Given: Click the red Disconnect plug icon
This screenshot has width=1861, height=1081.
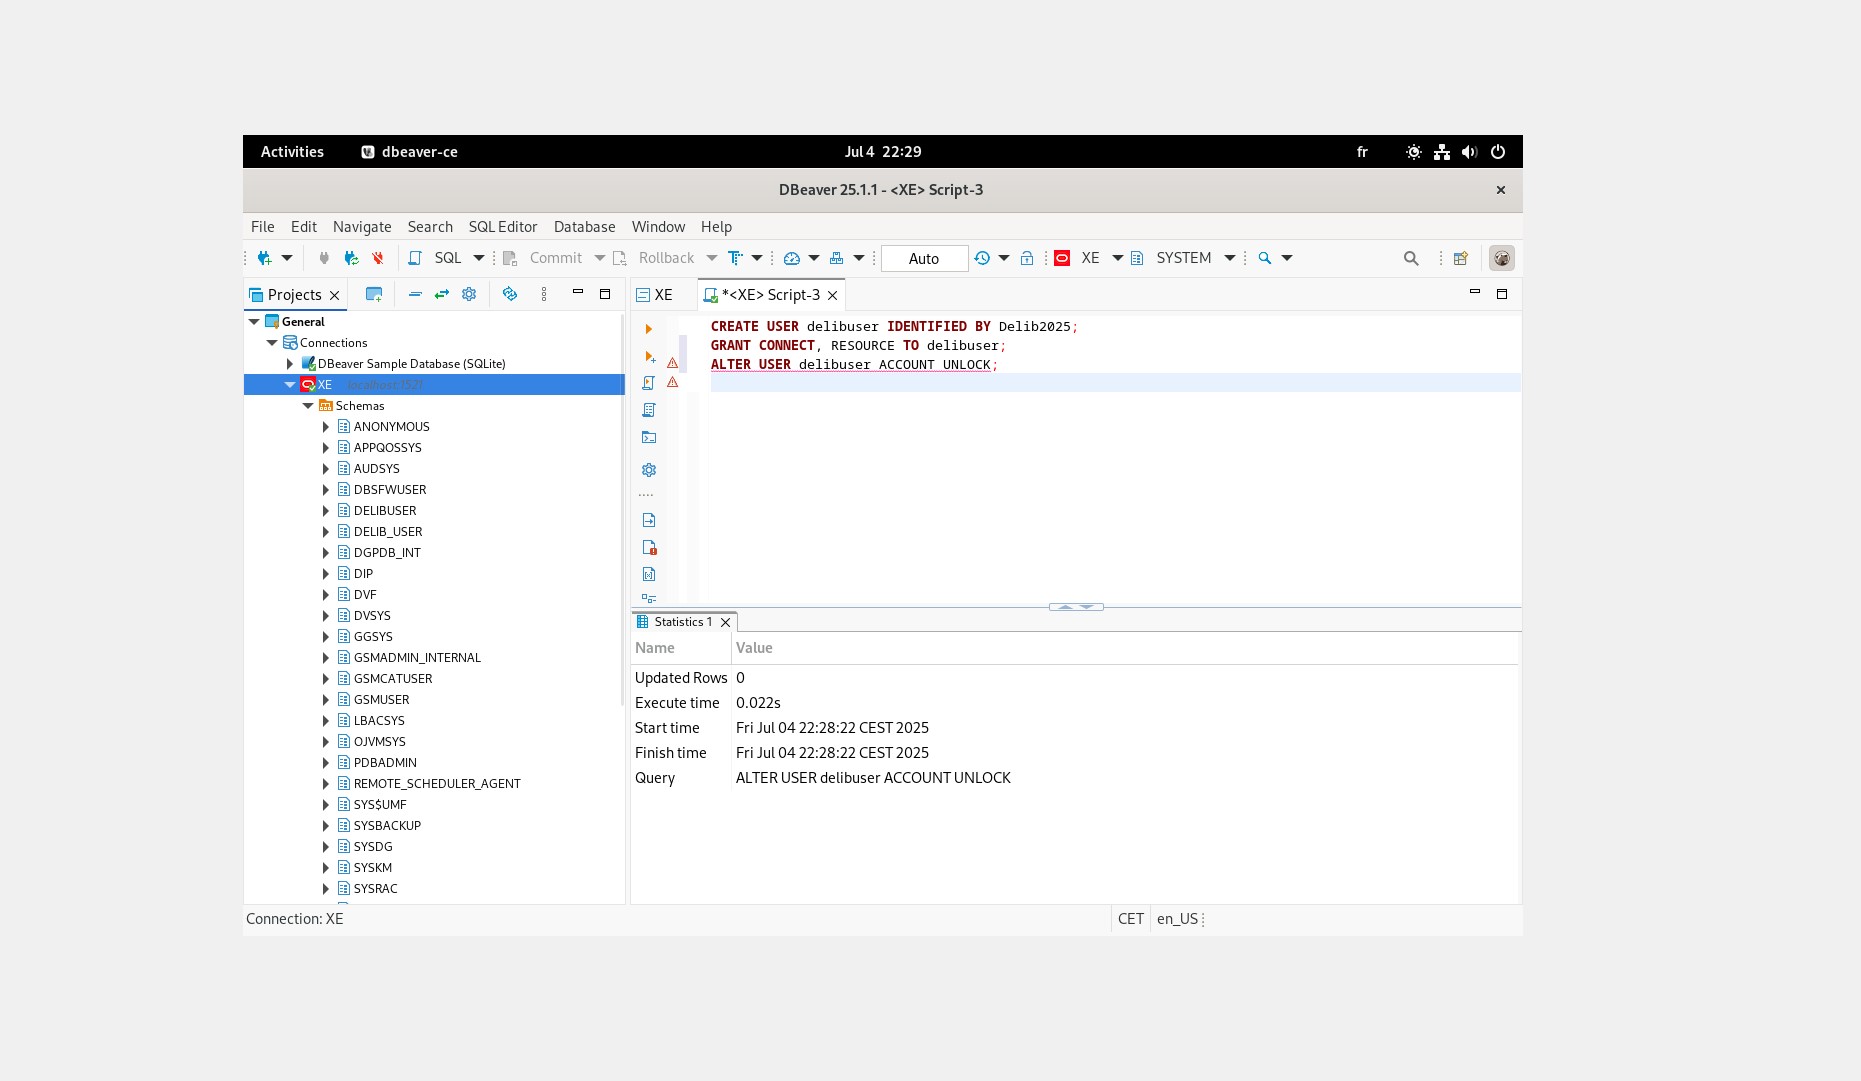Looking at the screenshot, I should [378, 258].
